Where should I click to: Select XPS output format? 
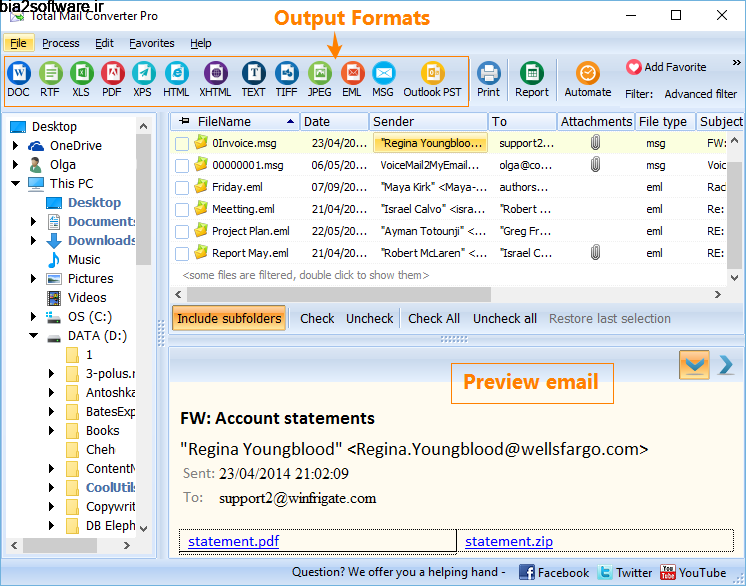coord(143,79)
